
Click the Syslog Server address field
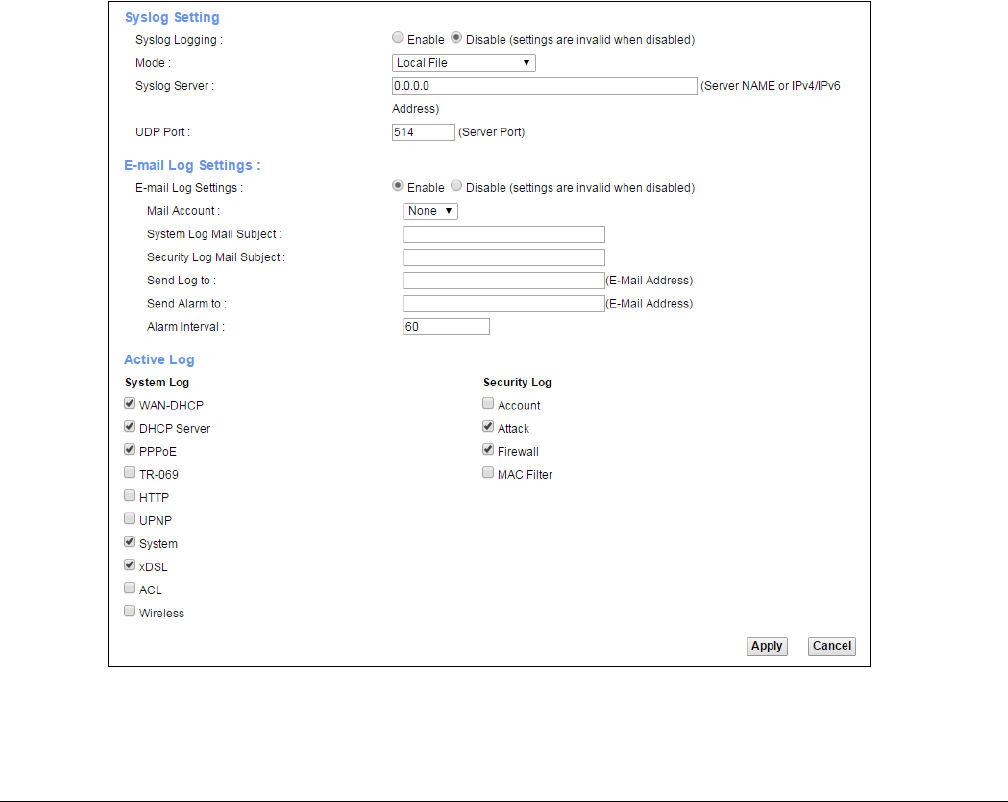click(x=544, y=86)
